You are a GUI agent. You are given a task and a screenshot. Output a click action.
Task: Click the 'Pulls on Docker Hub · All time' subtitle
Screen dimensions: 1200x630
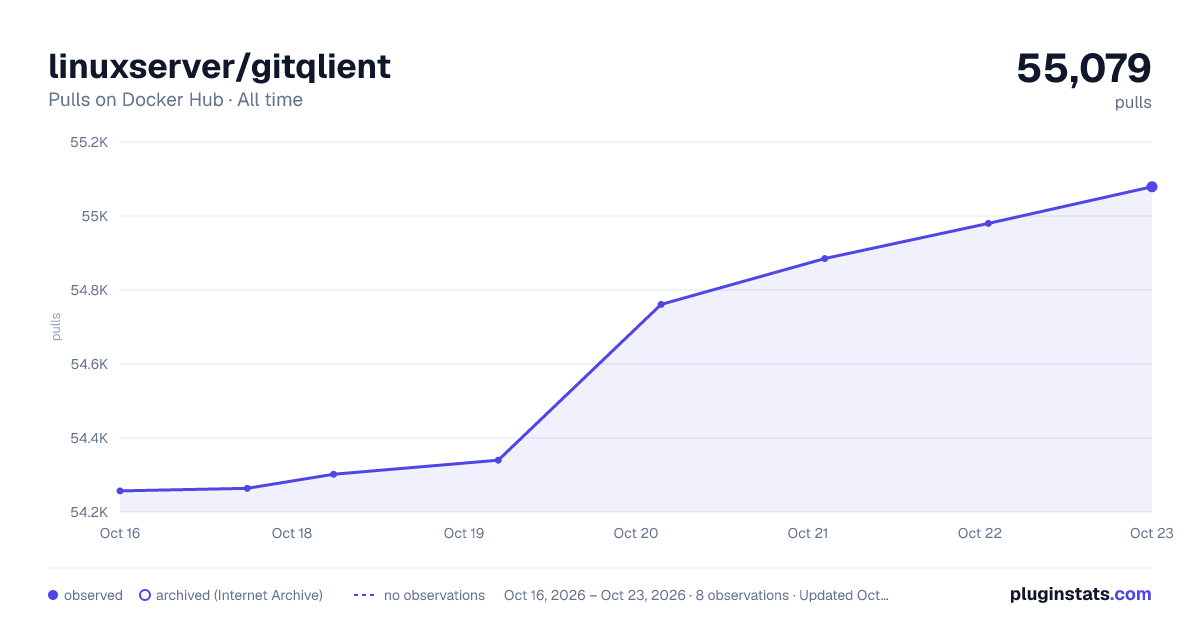pyautogui.click(x=175, y=100)
